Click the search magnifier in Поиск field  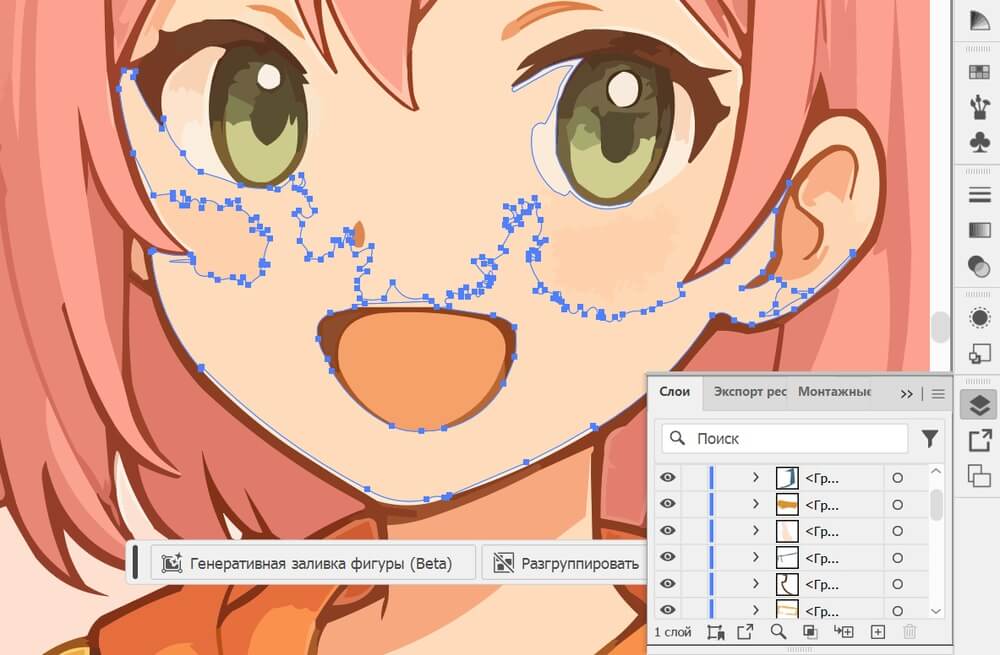pos(677,438)
